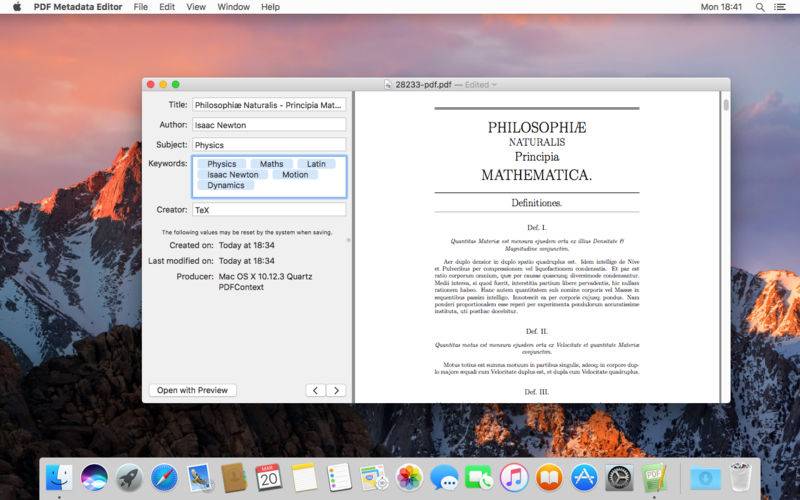The width and height of the screenshot is (800, 500).
Task: Open the Window menu
Action: coord(234,7)
